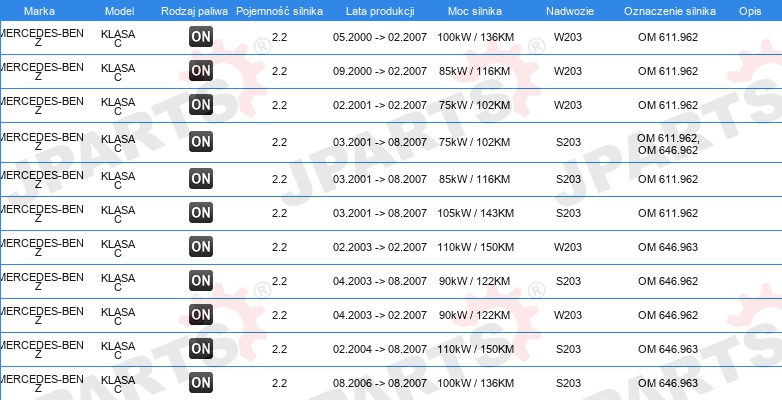Click the Pojemność silnika column header

279,11
